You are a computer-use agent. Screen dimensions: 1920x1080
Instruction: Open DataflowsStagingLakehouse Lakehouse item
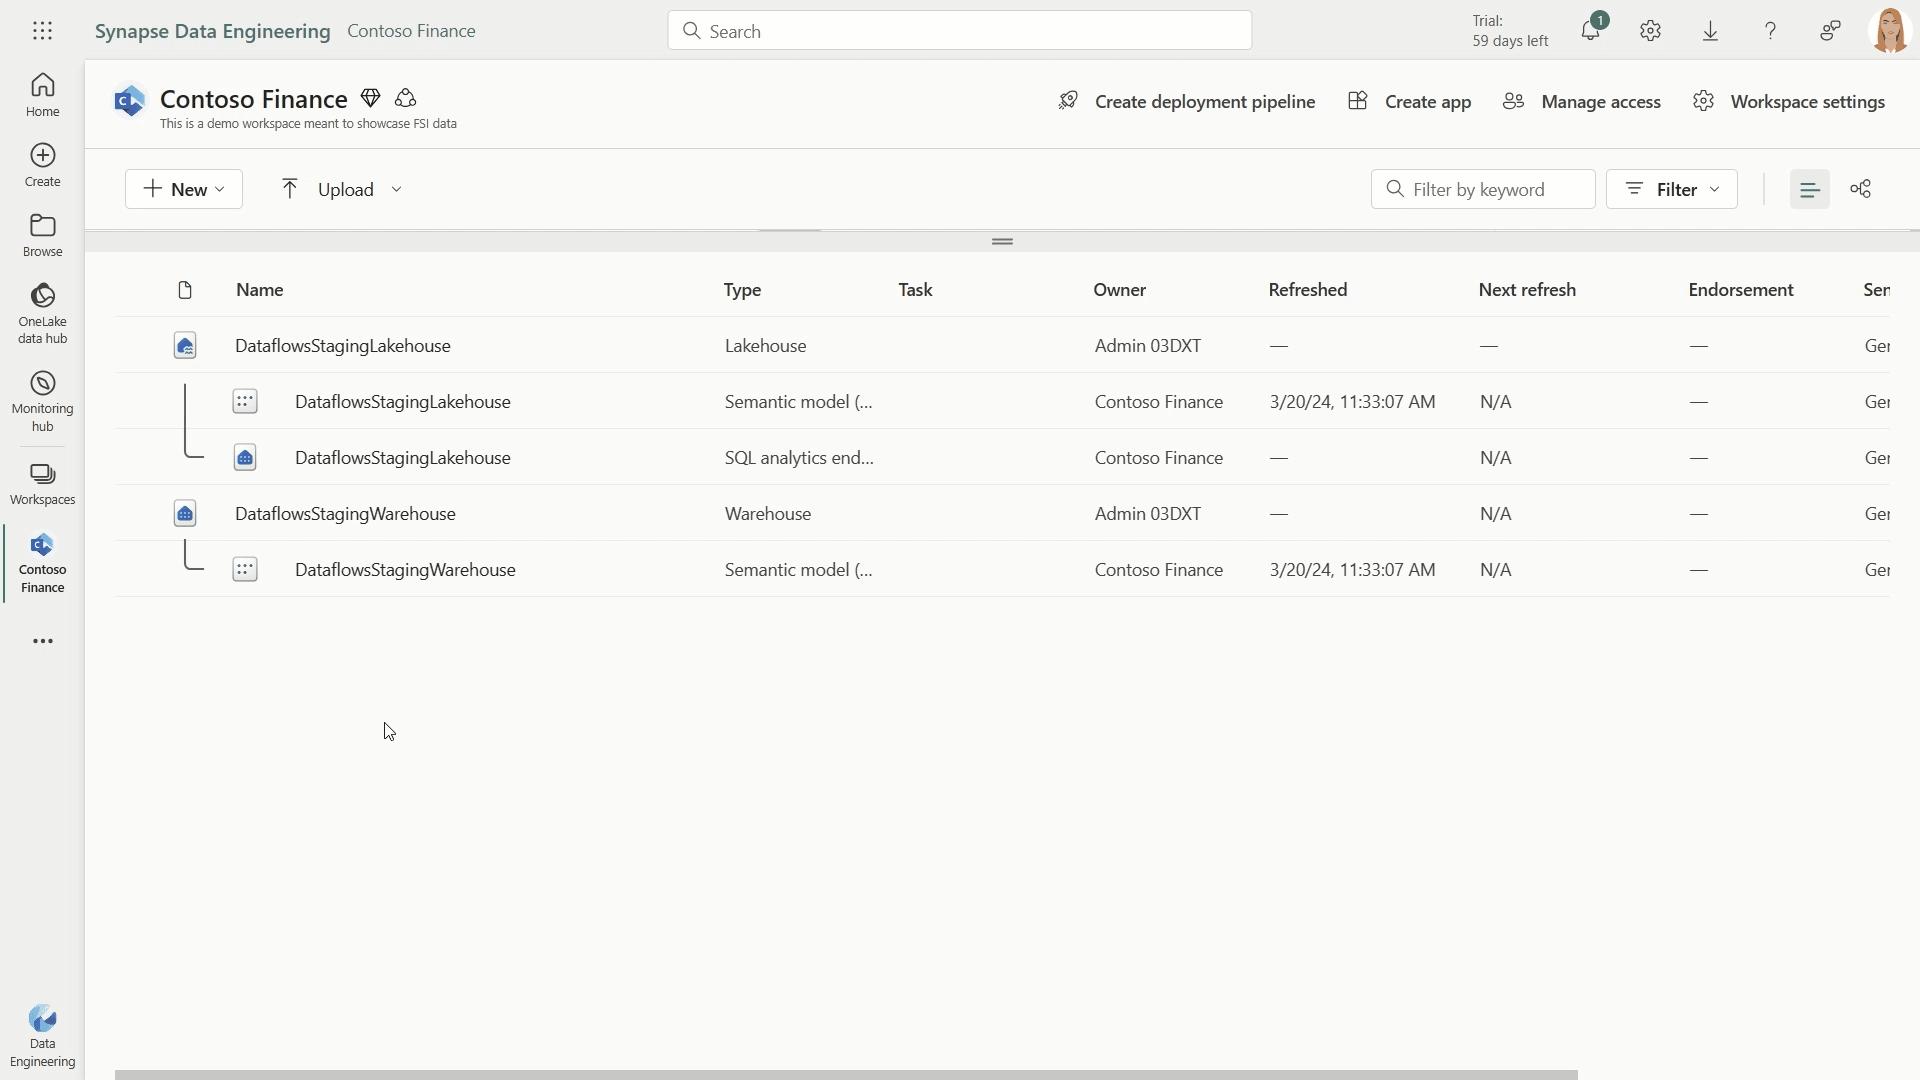[x=343, y=346]
